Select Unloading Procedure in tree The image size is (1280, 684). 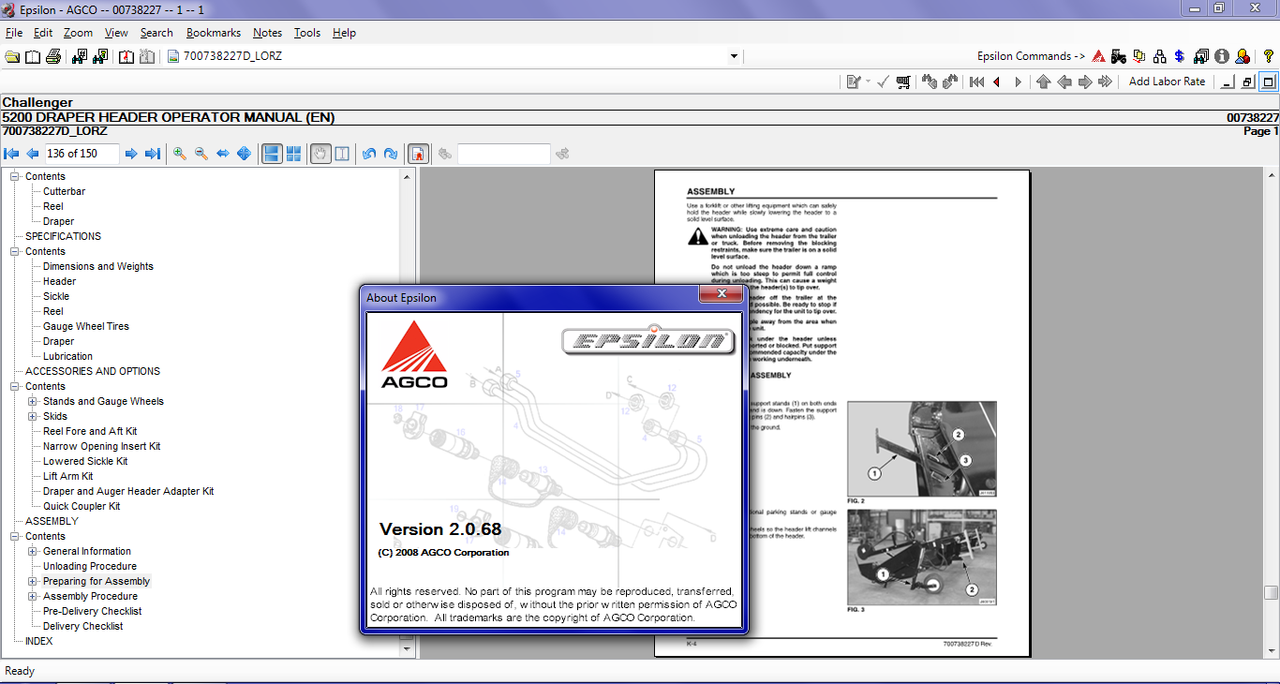[90, 566]
